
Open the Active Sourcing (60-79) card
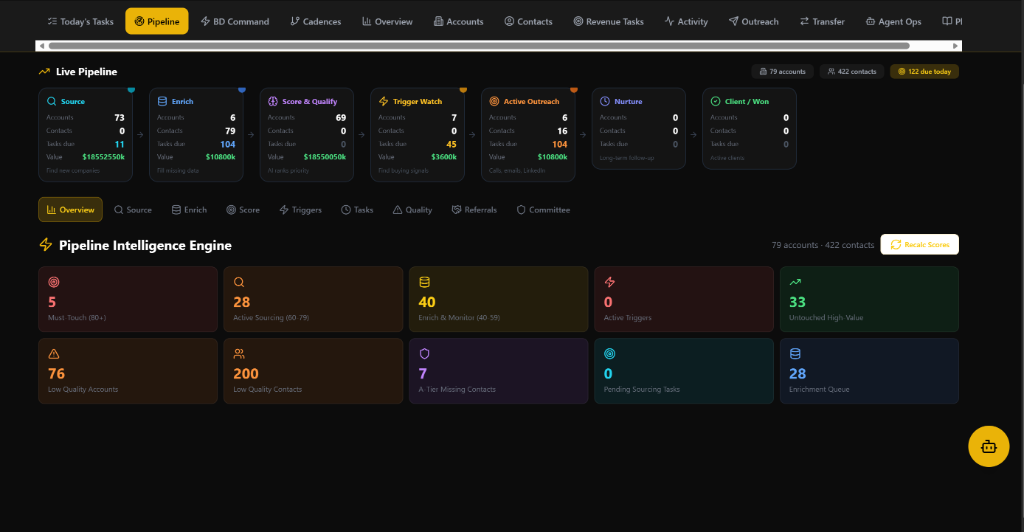[x=313, y=299]
